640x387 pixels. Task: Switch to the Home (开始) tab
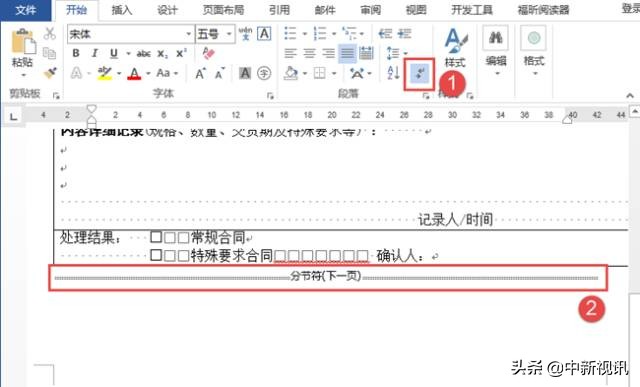pyautogui.click(x=76, y=10)
